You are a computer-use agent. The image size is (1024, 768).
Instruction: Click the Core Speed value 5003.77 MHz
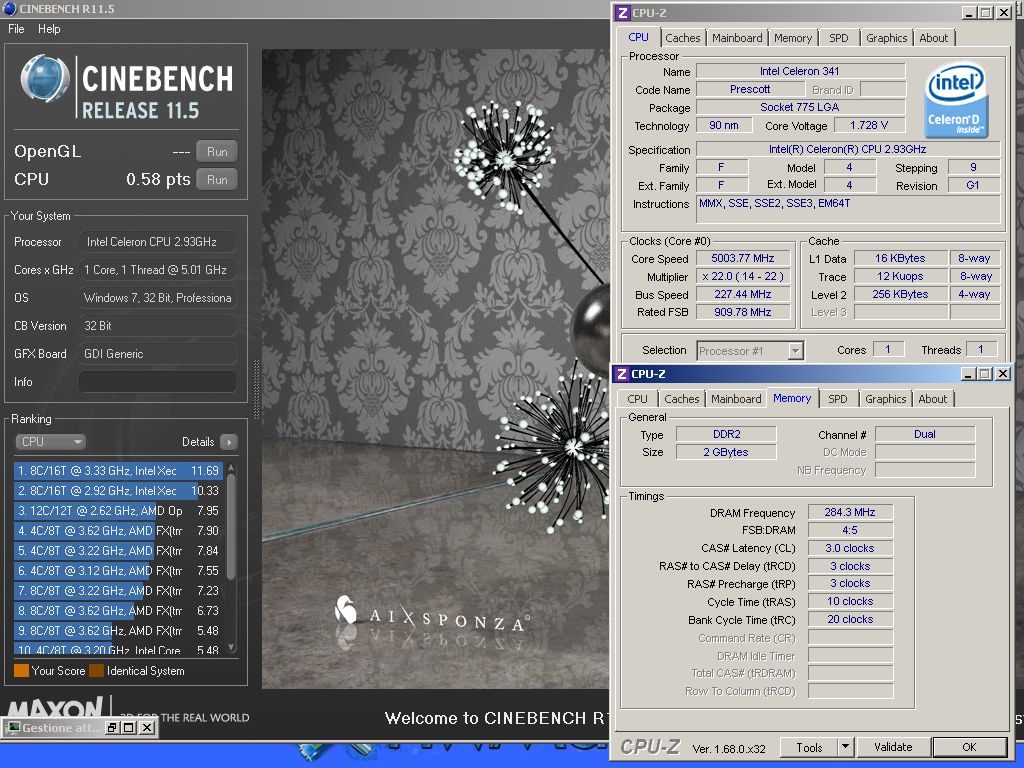coord(743,259)
